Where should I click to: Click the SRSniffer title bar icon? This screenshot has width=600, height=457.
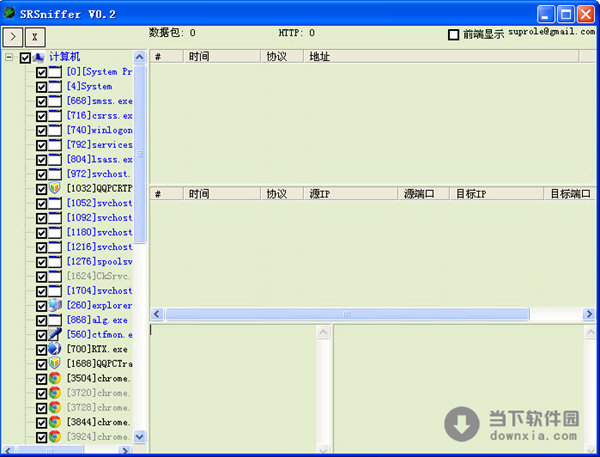pyautogui.click(x=9, y=13)
